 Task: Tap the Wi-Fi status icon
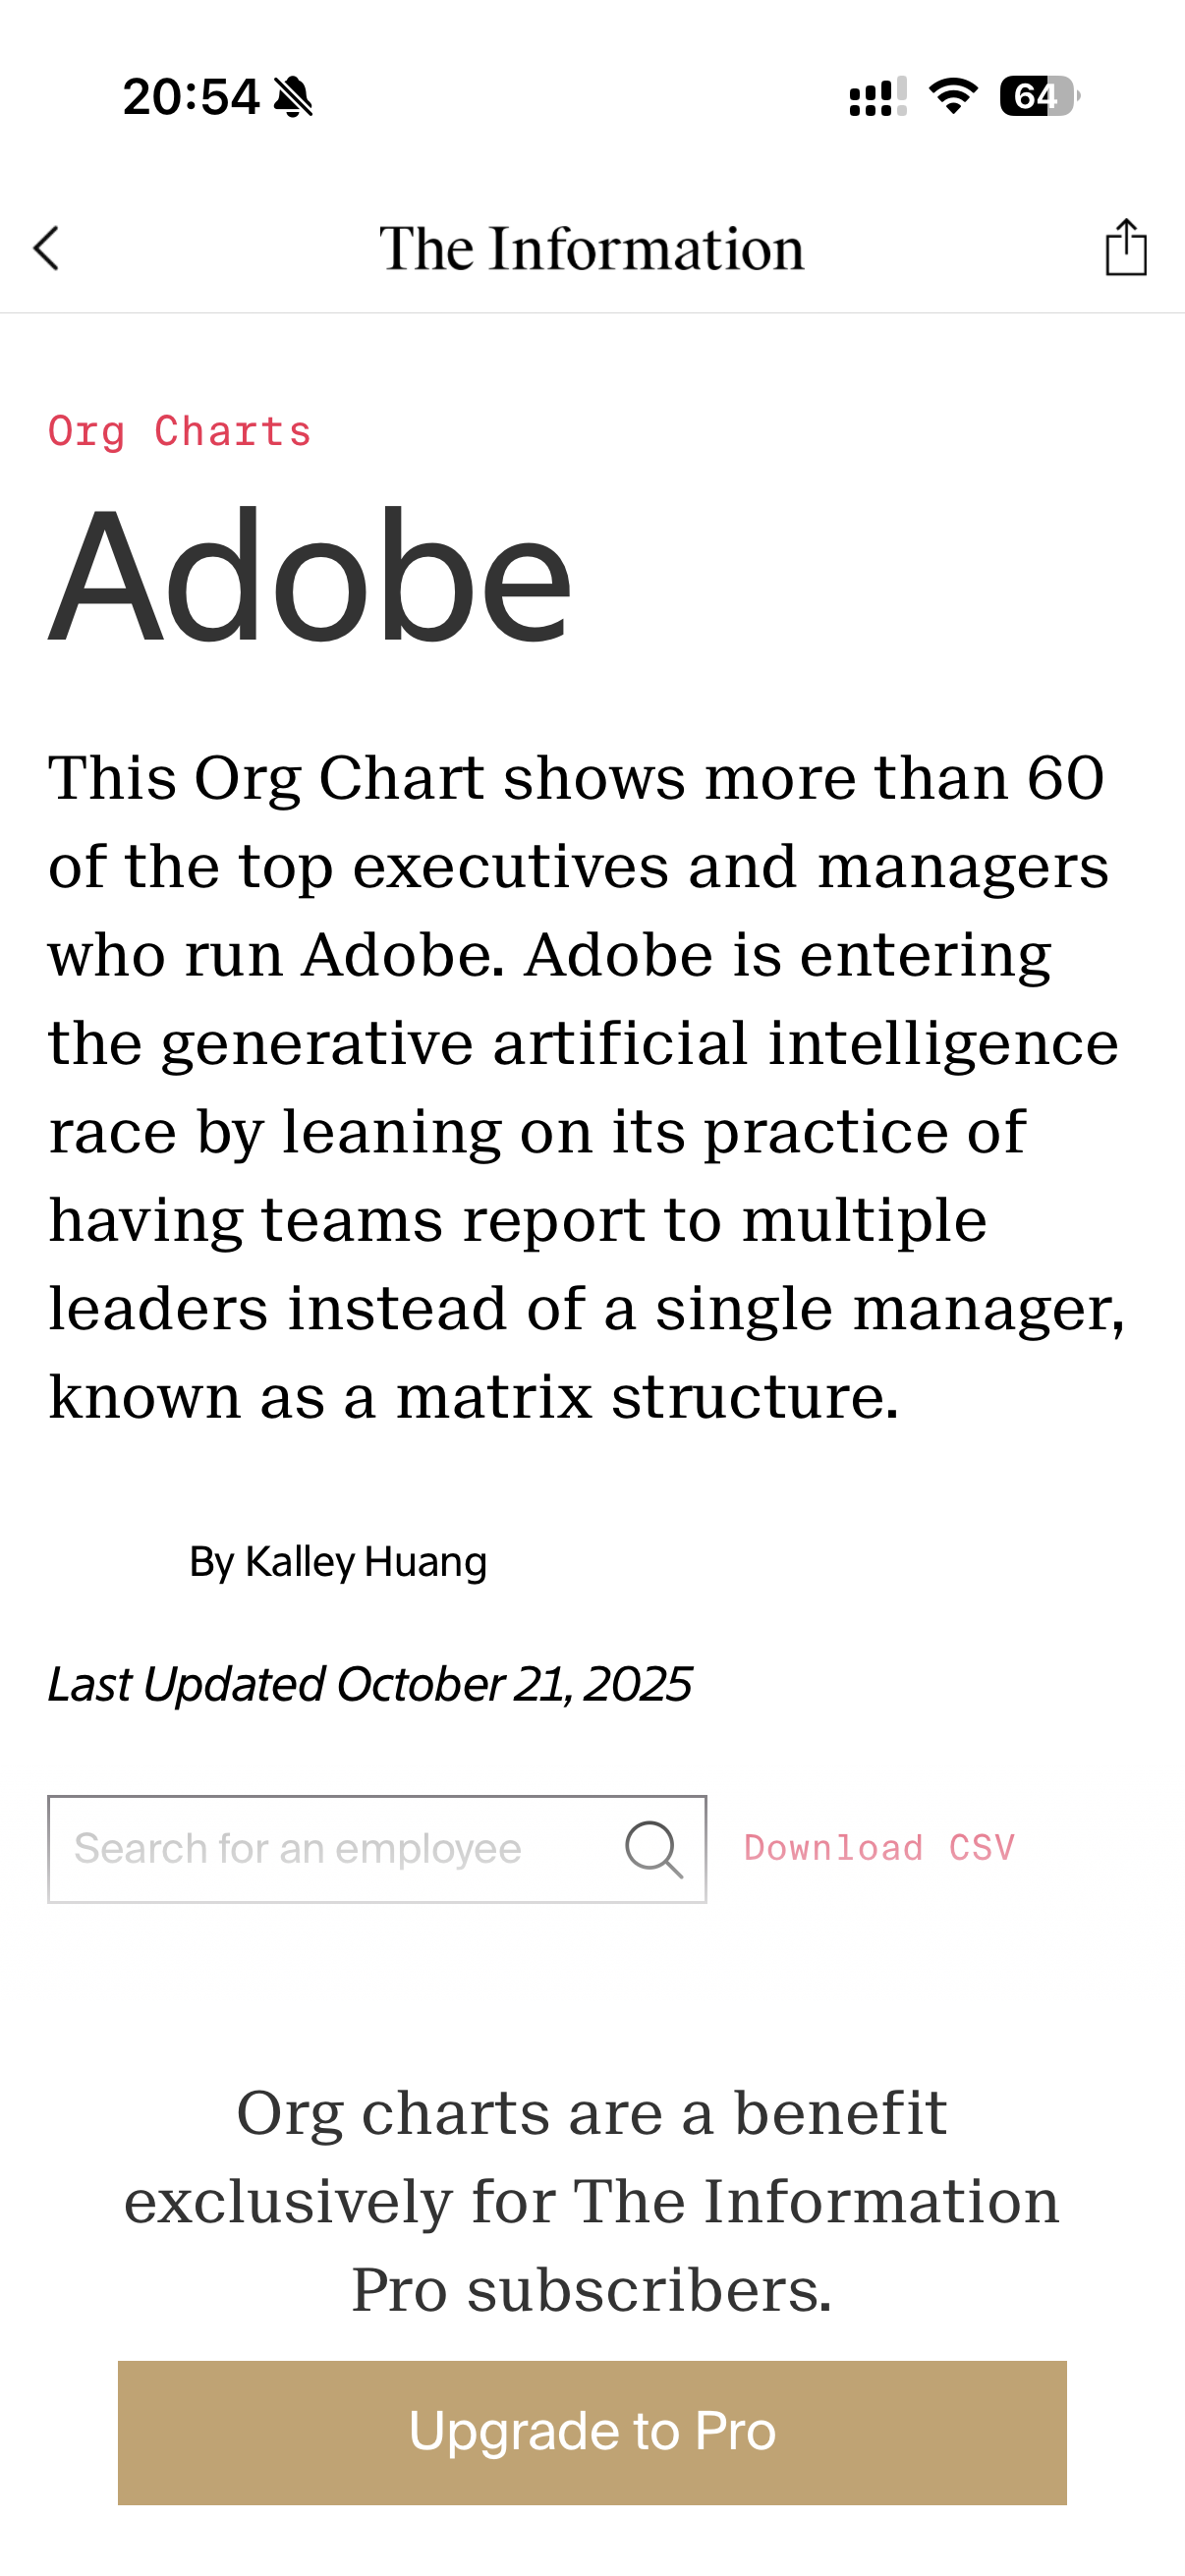point(953,97)
